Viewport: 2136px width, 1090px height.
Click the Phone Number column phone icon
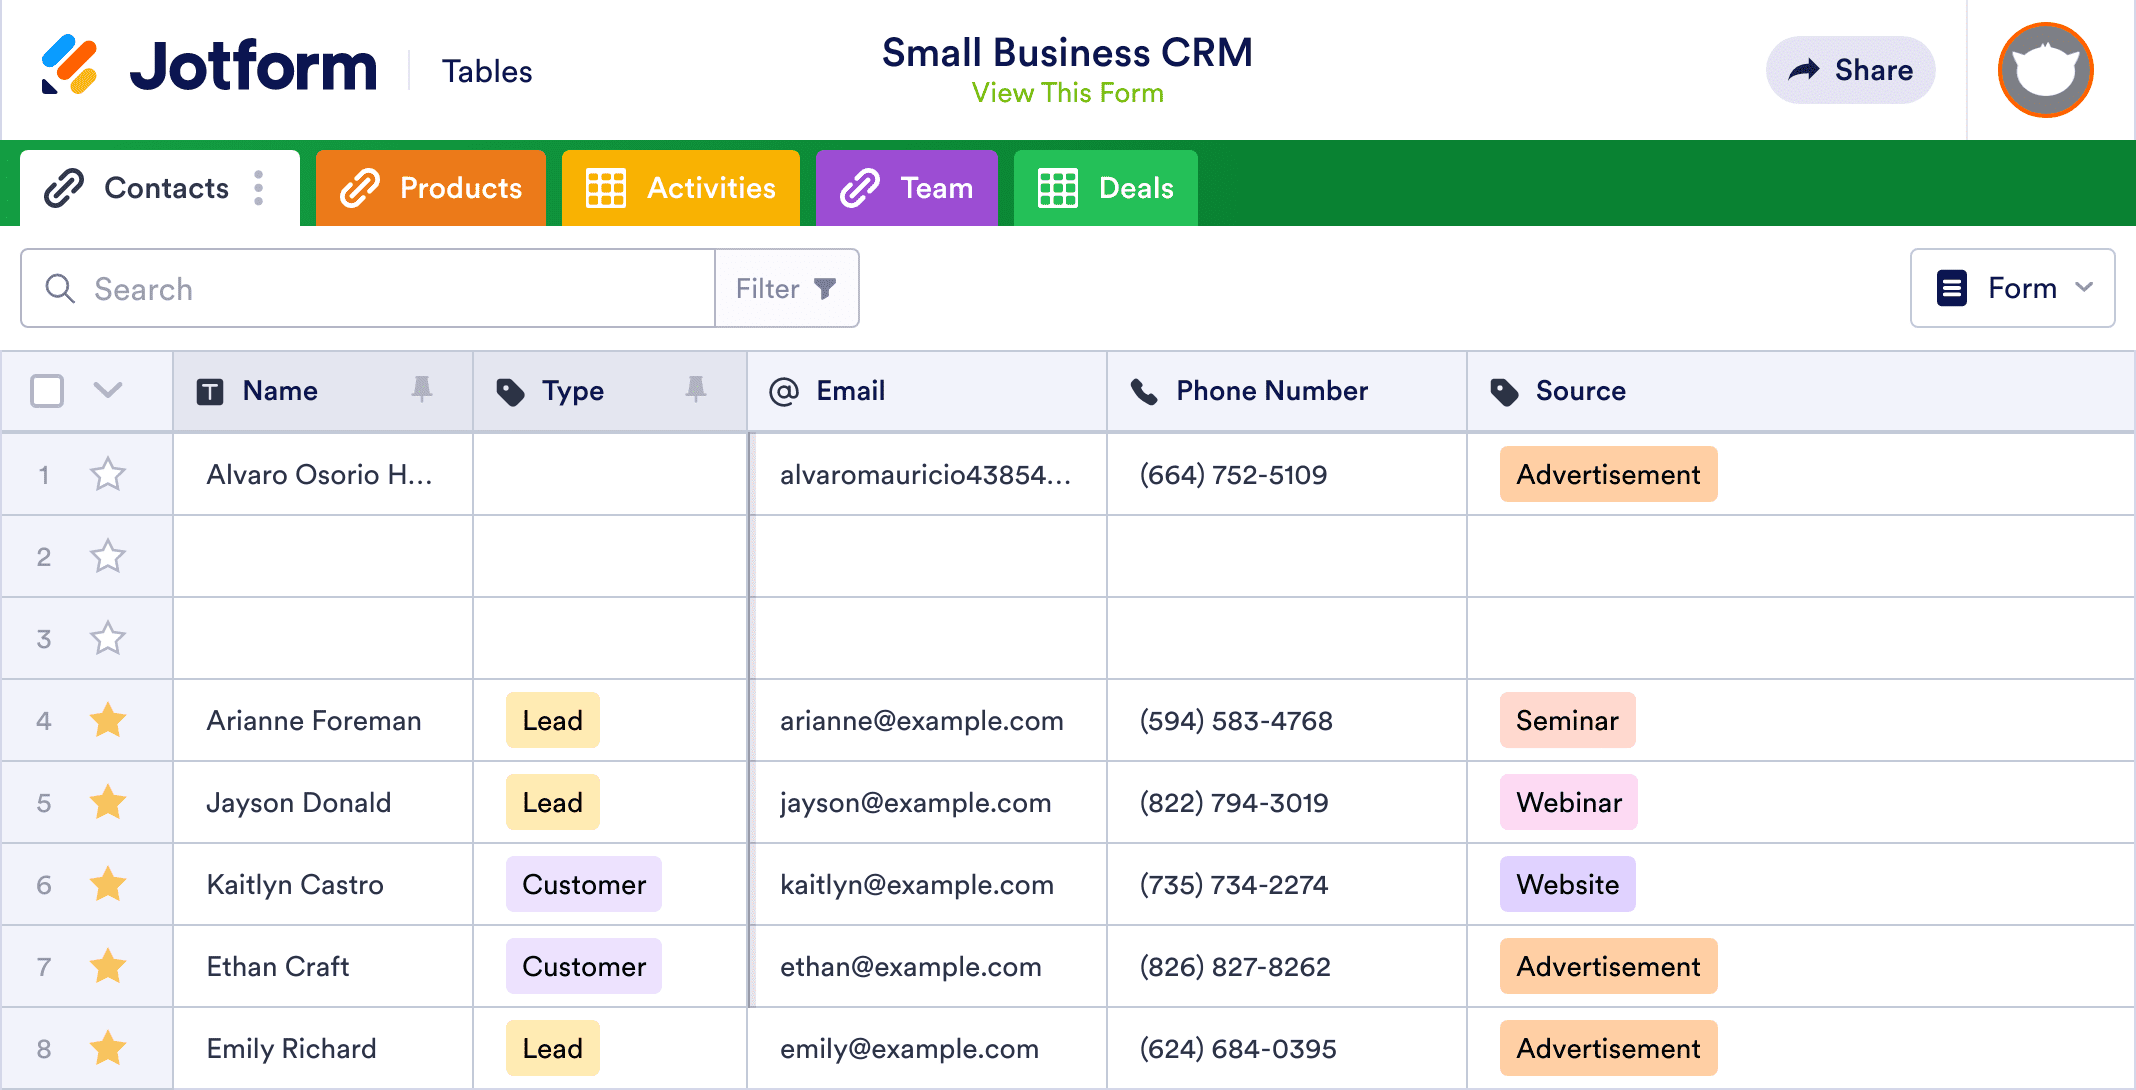pos(1144,391)
